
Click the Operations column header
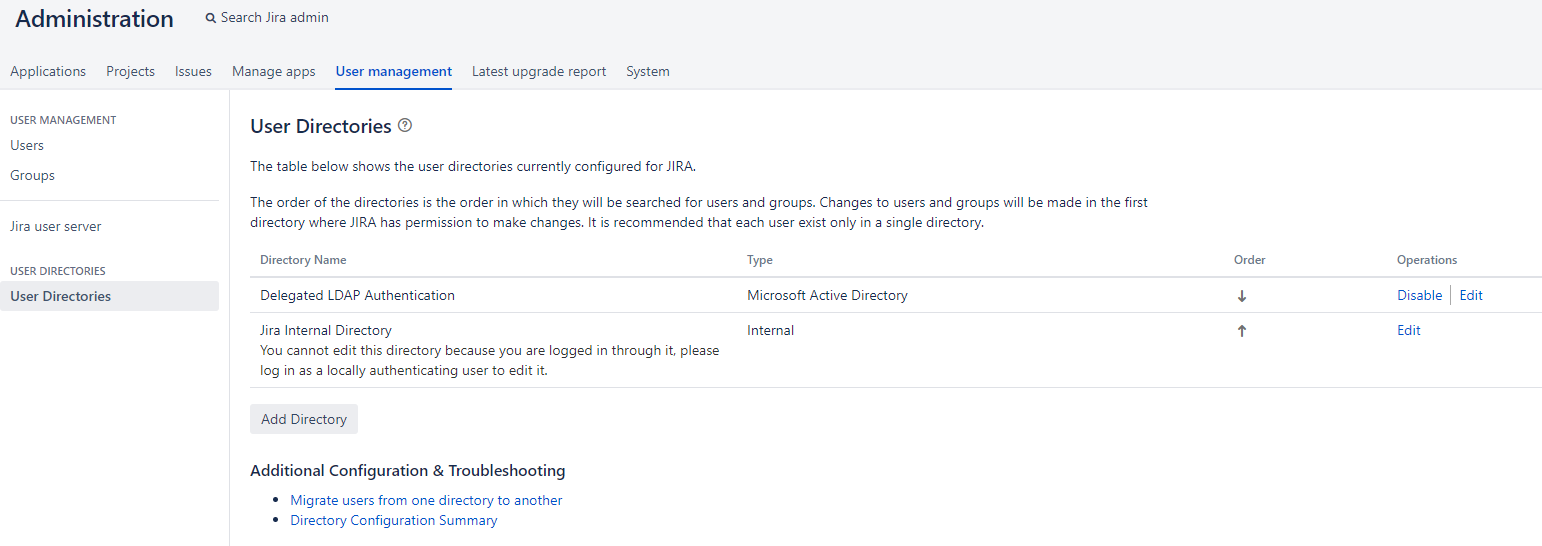coord(1427,260)
